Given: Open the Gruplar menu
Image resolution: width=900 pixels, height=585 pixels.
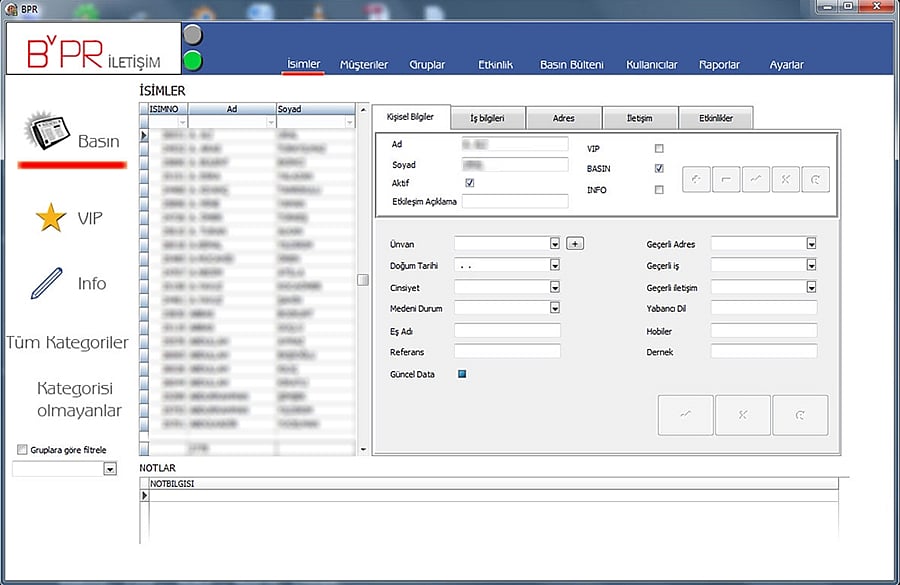Looking at the screenshot, I should (x=427, y=65).
